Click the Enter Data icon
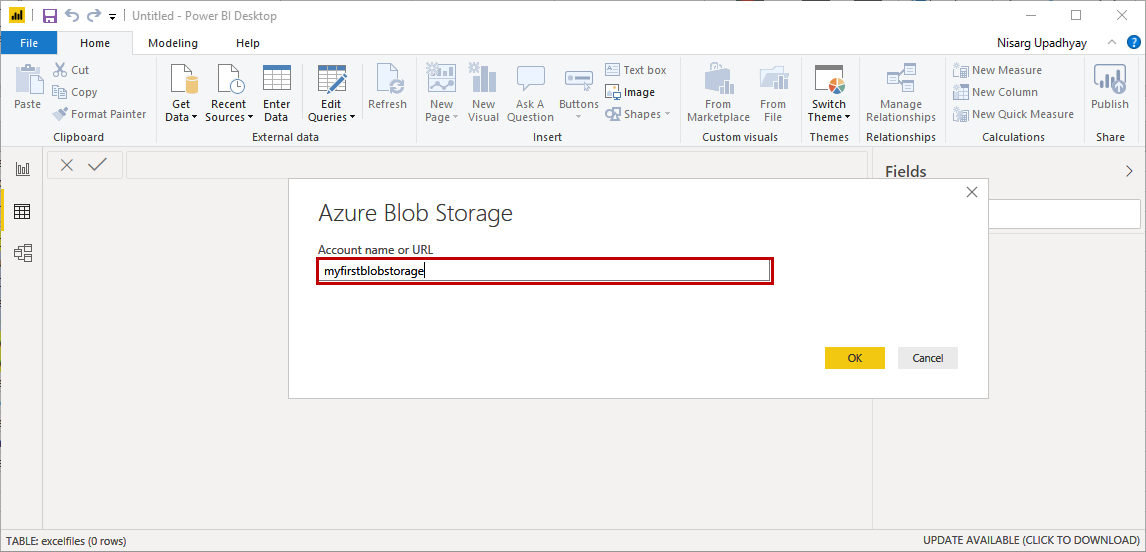Viewport: 1146px width, 552px height. pyautogui.click(x=277, y=80)
